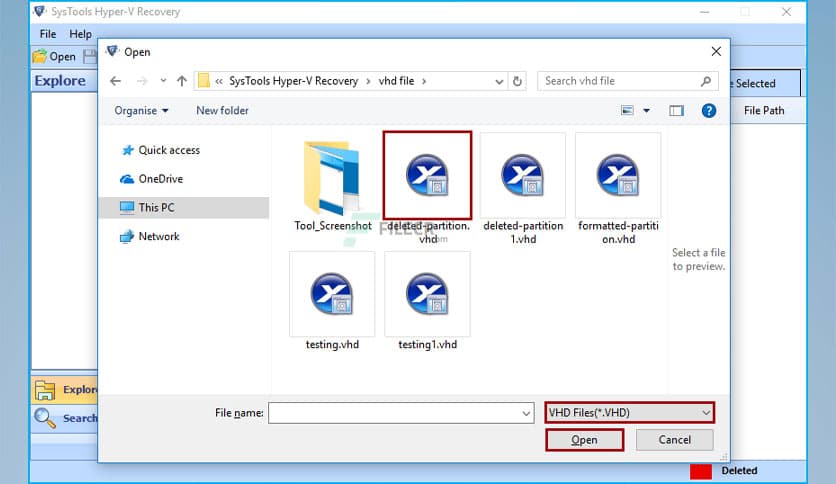Viewport: 836px width, 484px height.
Task: Click the Back arrow in Open dialog
Action: [115, 81]
